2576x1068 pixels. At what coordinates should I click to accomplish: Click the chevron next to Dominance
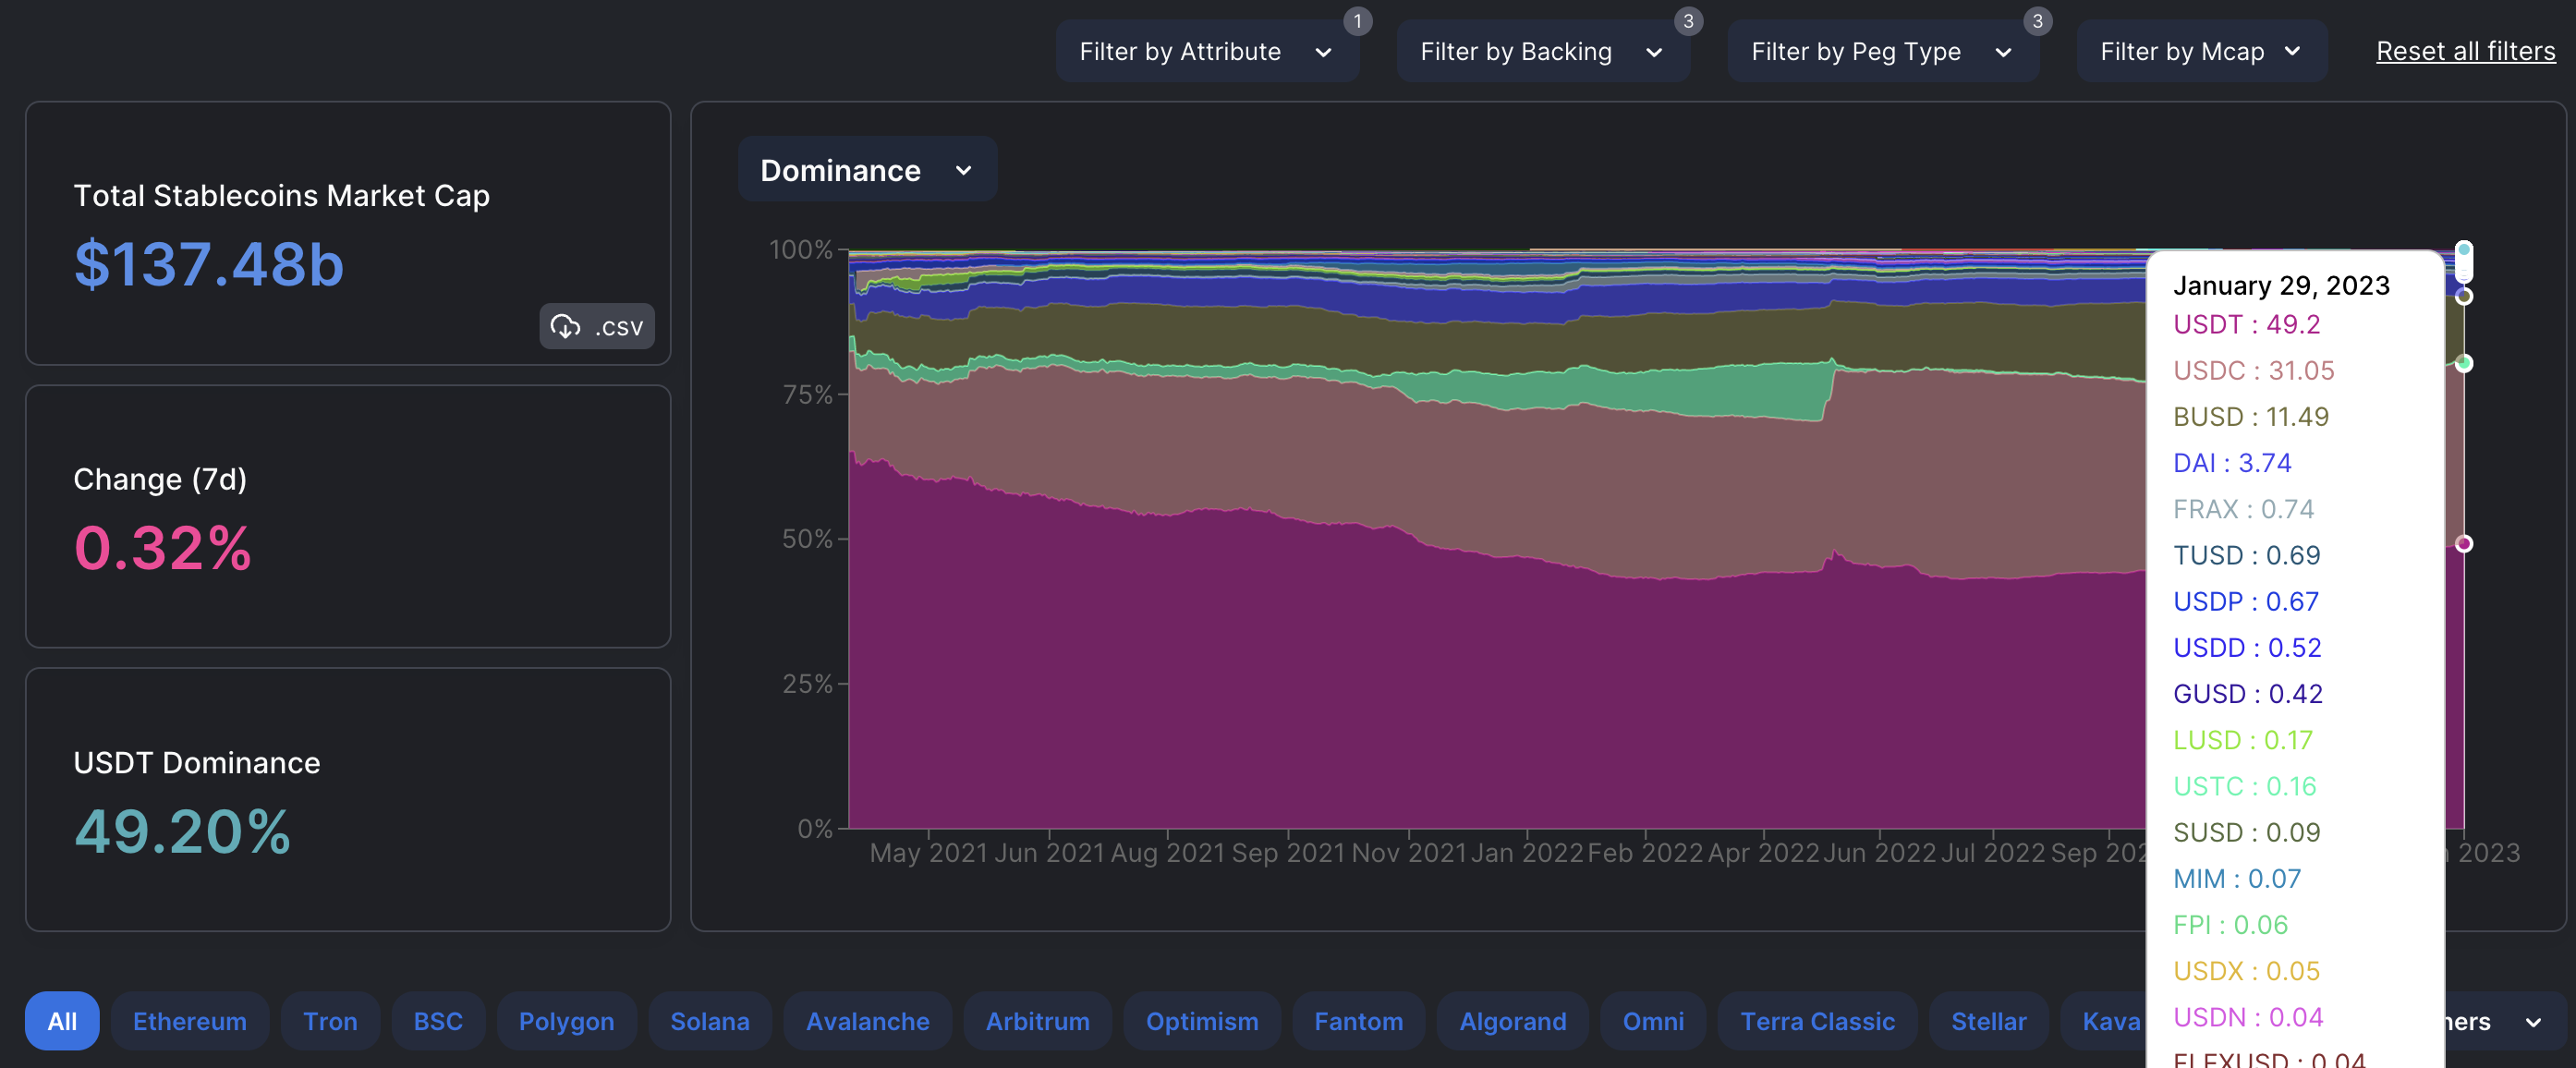point(964,170)
